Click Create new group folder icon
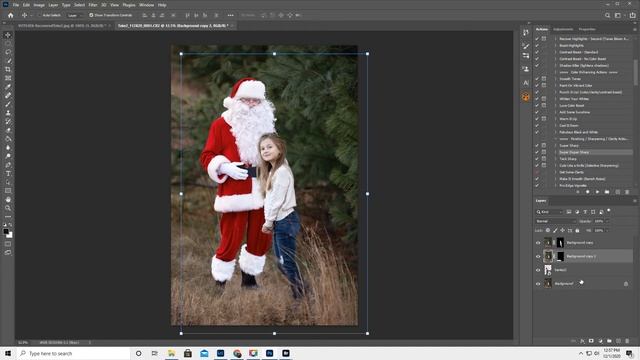Viewport: 640px width, 360px height. pos(609,341)
